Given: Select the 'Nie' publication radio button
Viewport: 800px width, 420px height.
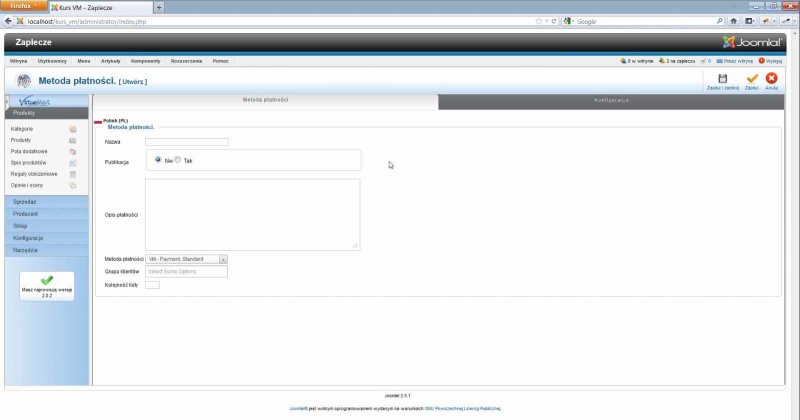Looking at the screenshot, I should (158, 159).
